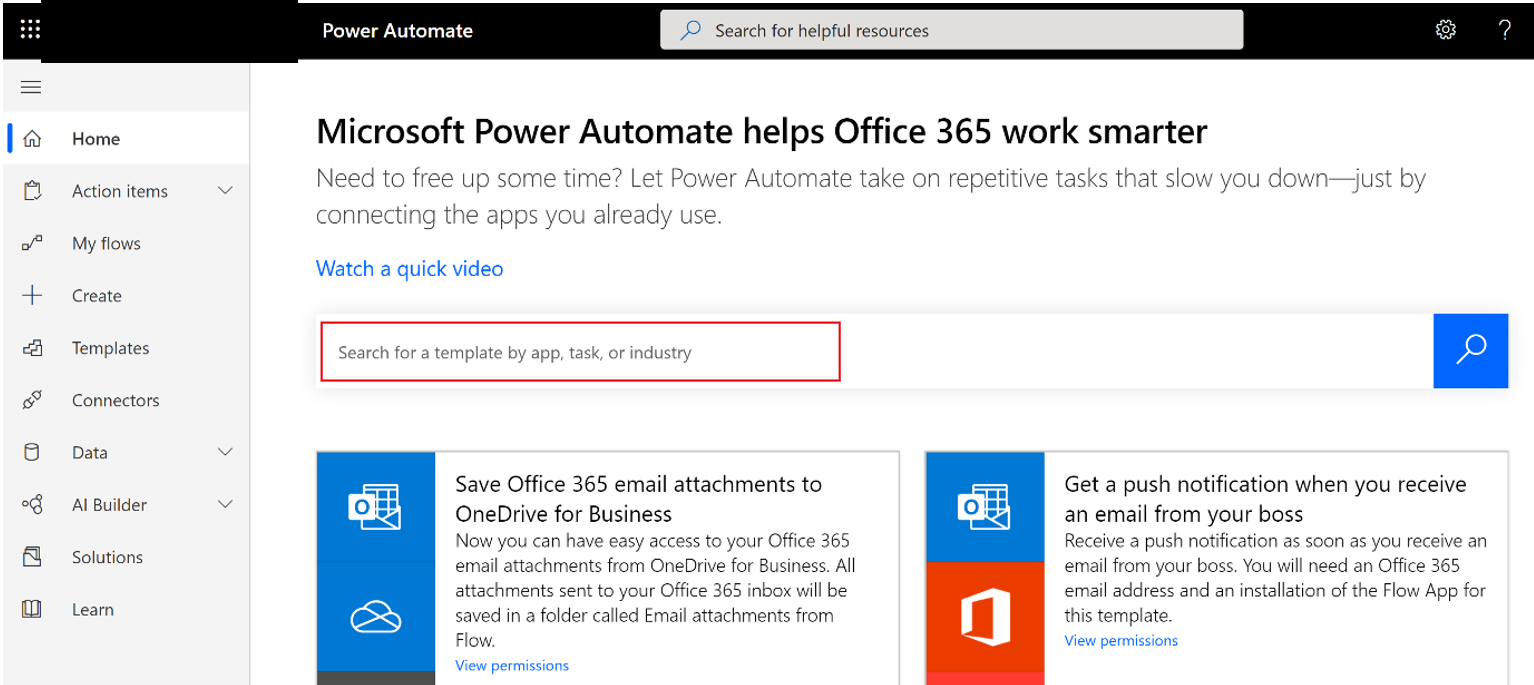This screenshot has width=1534, height=685.
Task: Open Solutions in the sidebar
Action: [126, 557]
